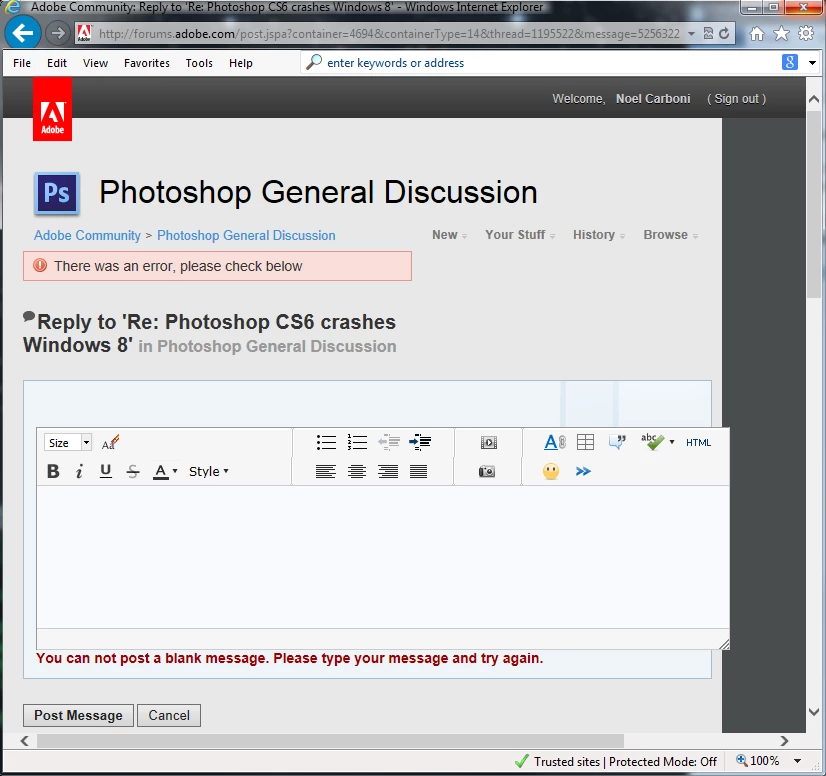Image resolution: width=826 pixels, height=776 pixels.
Task: Expand the New dropdown menu
Action: [x=449, y=235]
